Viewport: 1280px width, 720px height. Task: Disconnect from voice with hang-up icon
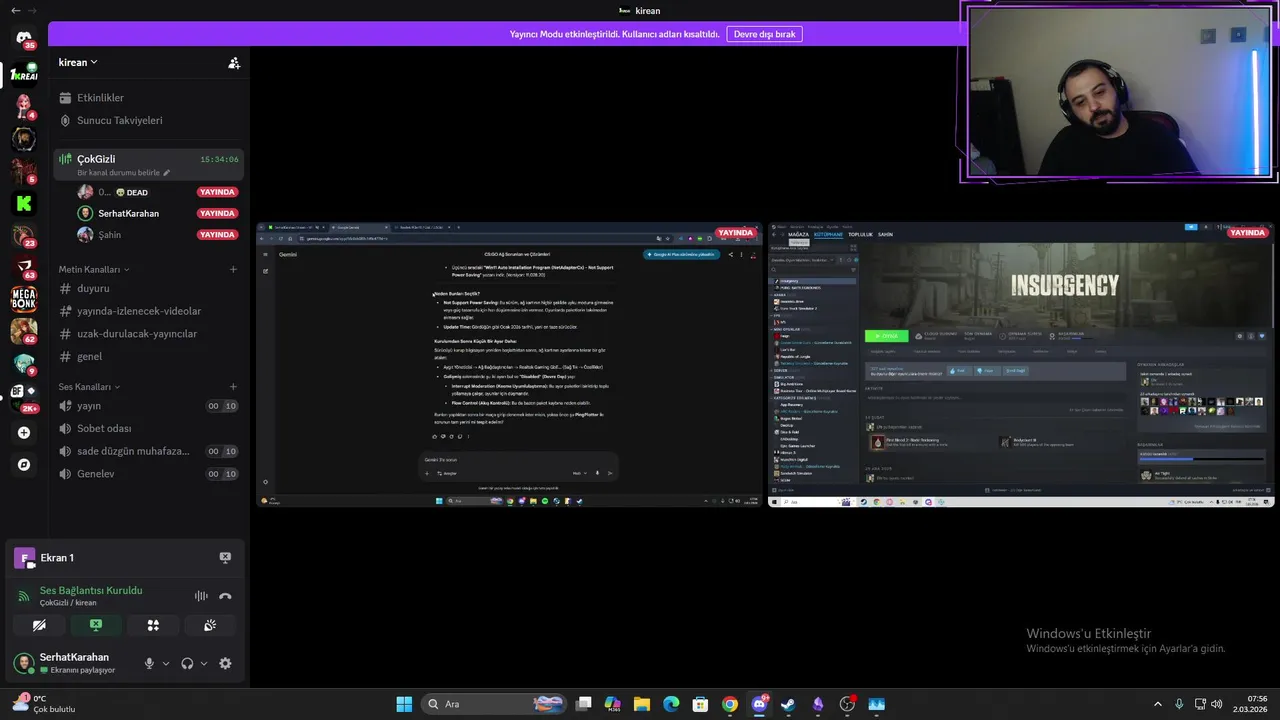tap(225, 596)
